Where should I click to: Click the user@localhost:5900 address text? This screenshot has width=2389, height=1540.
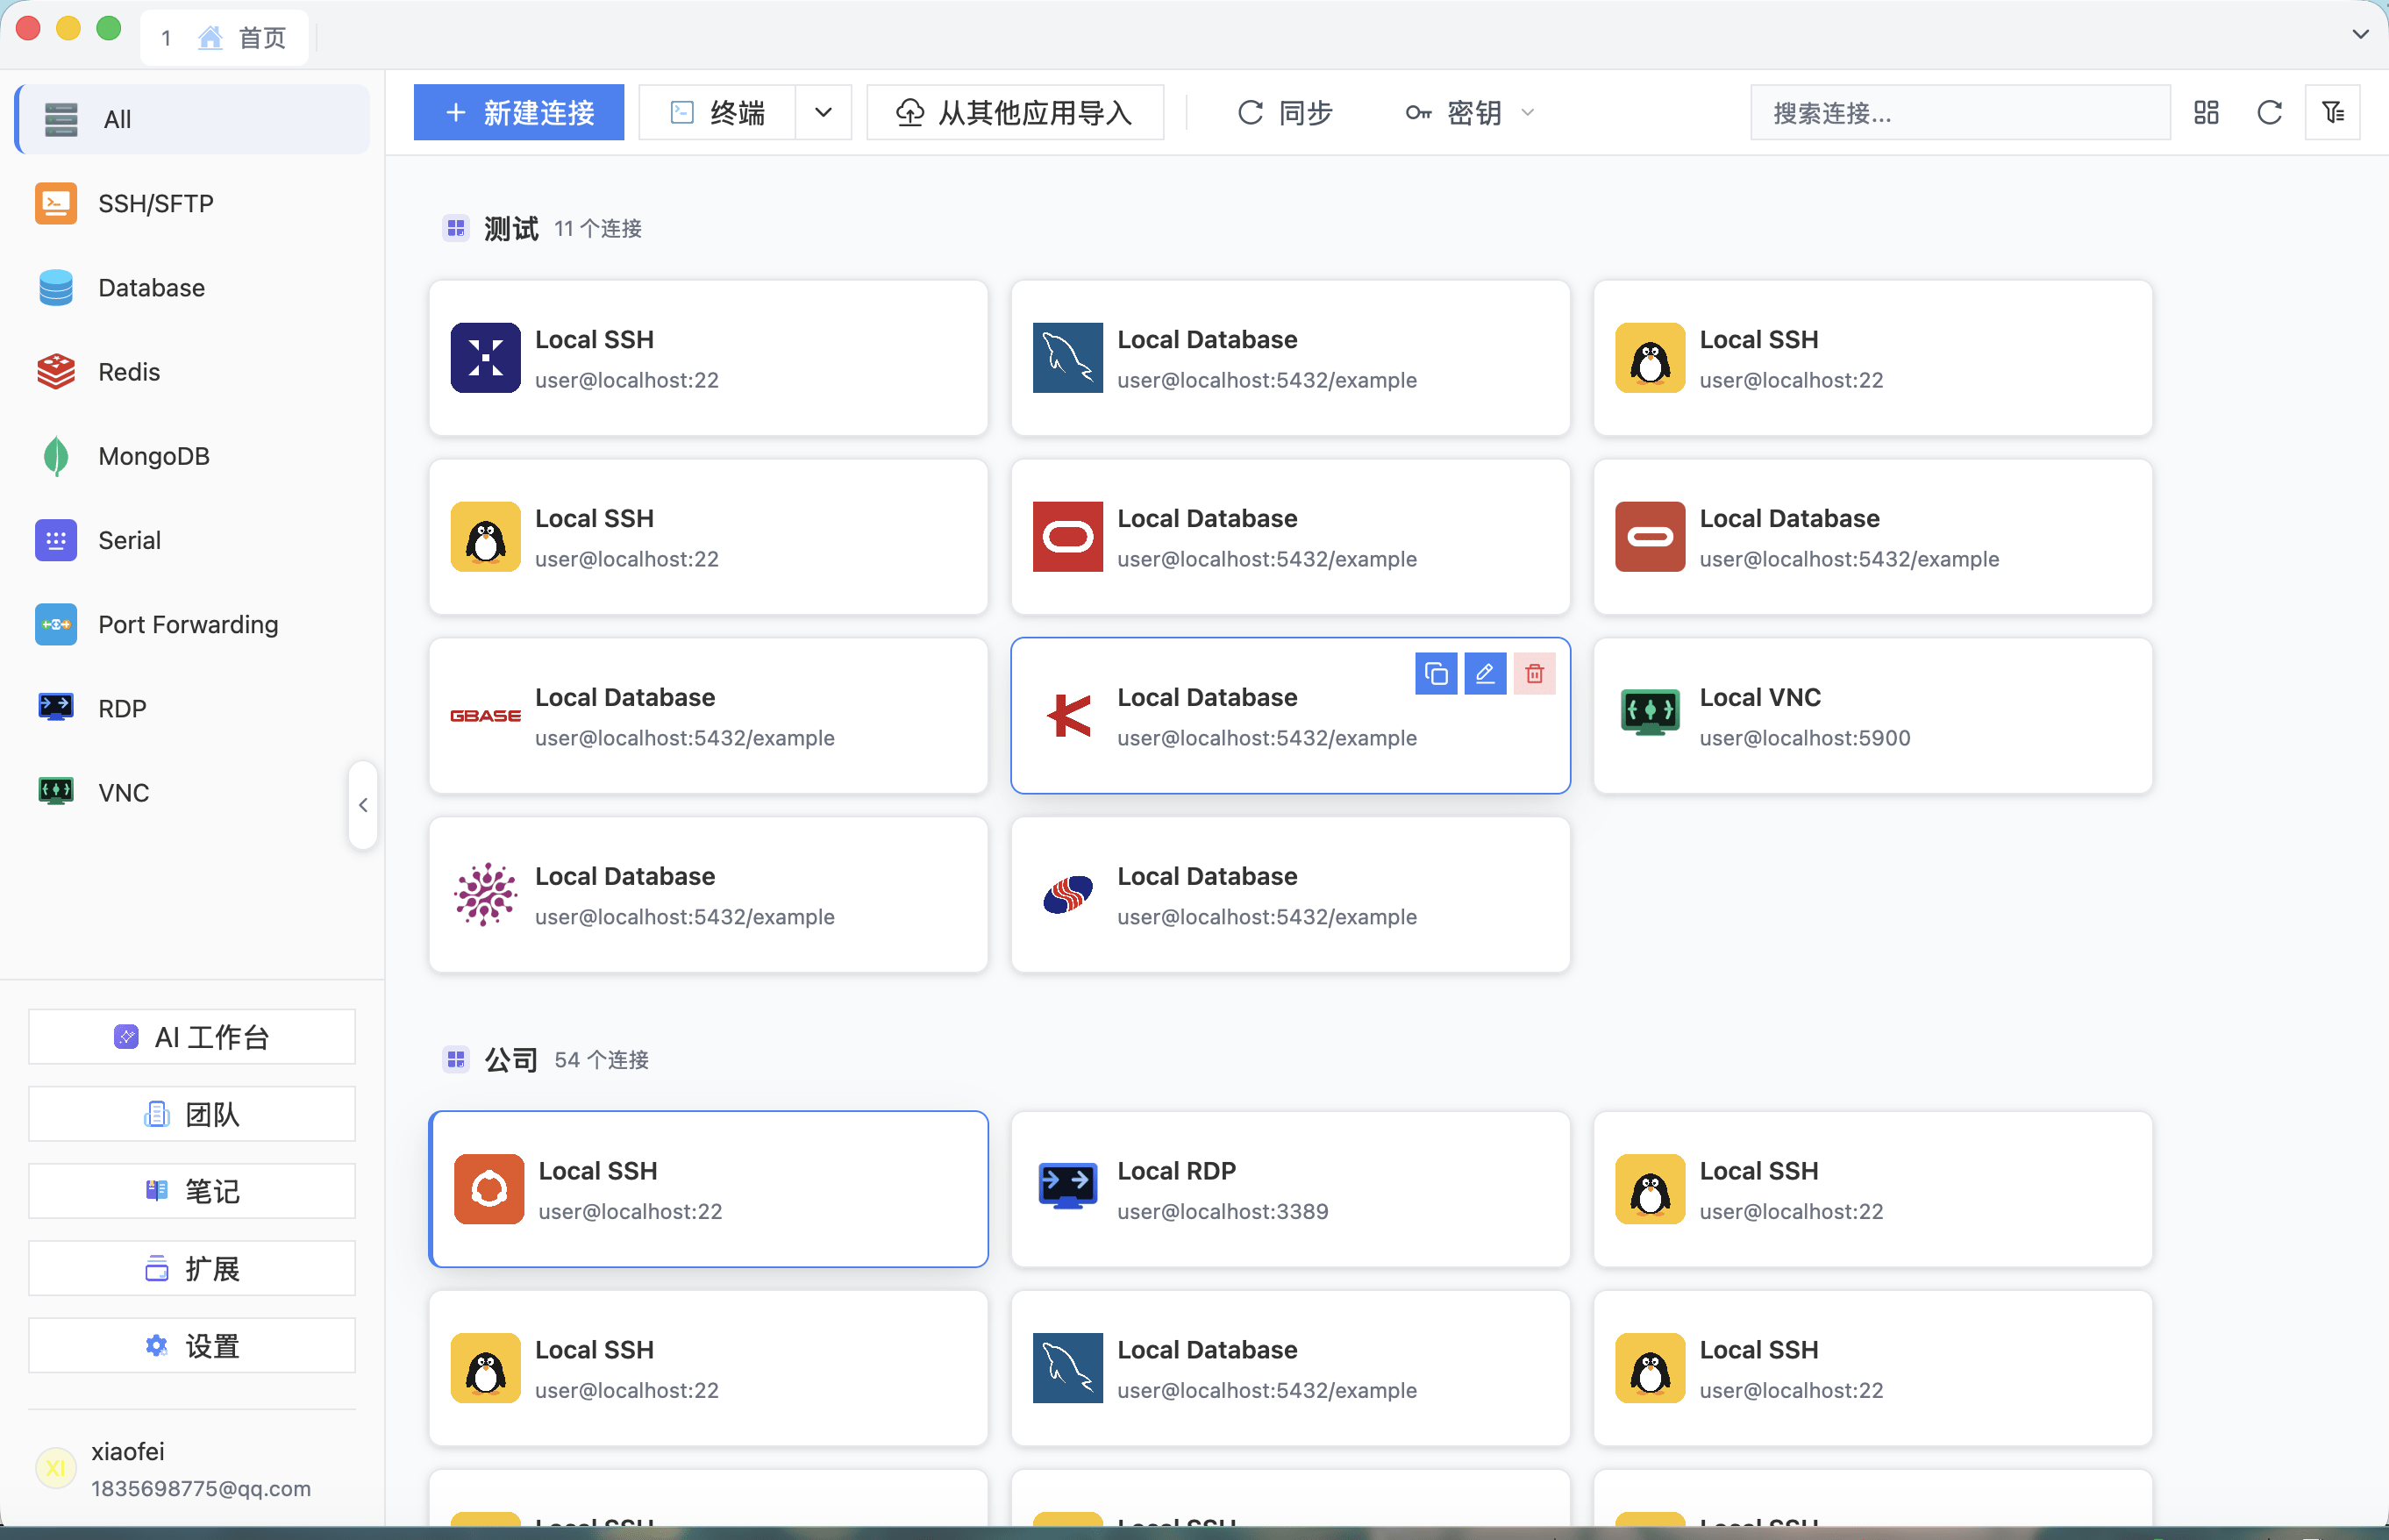pos(1805,738)
